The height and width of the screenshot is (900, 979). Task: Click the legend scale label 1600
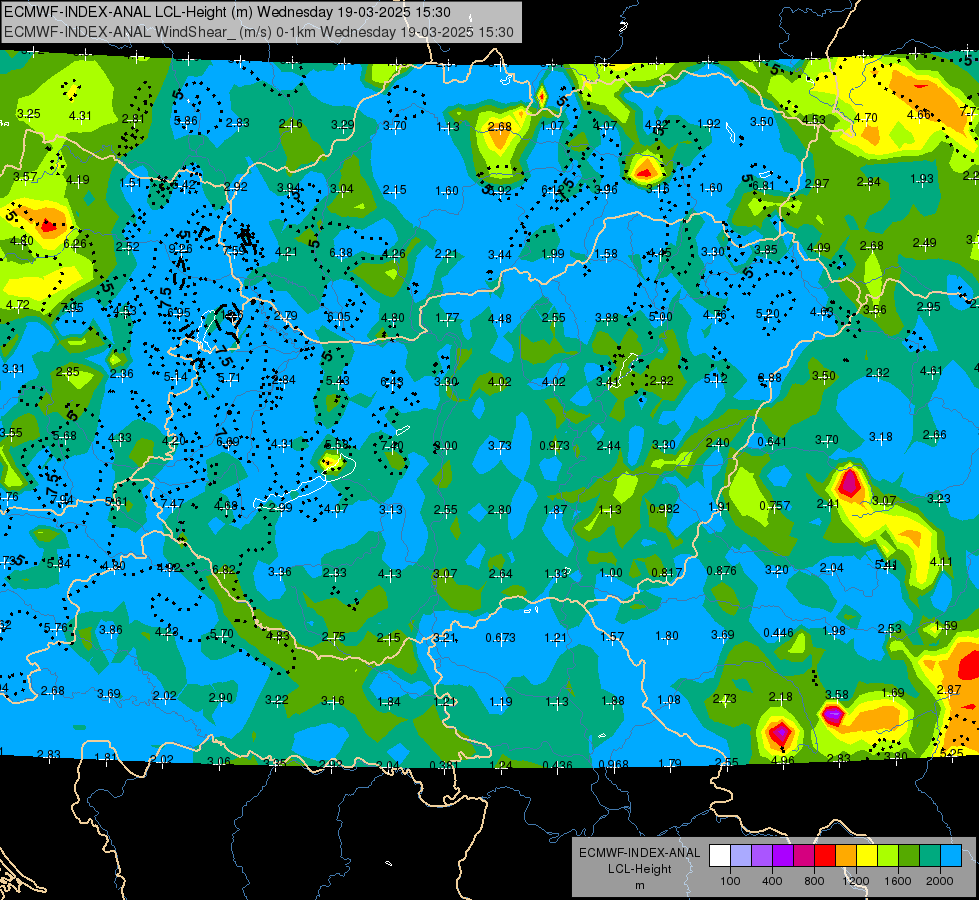click(897, 881)
